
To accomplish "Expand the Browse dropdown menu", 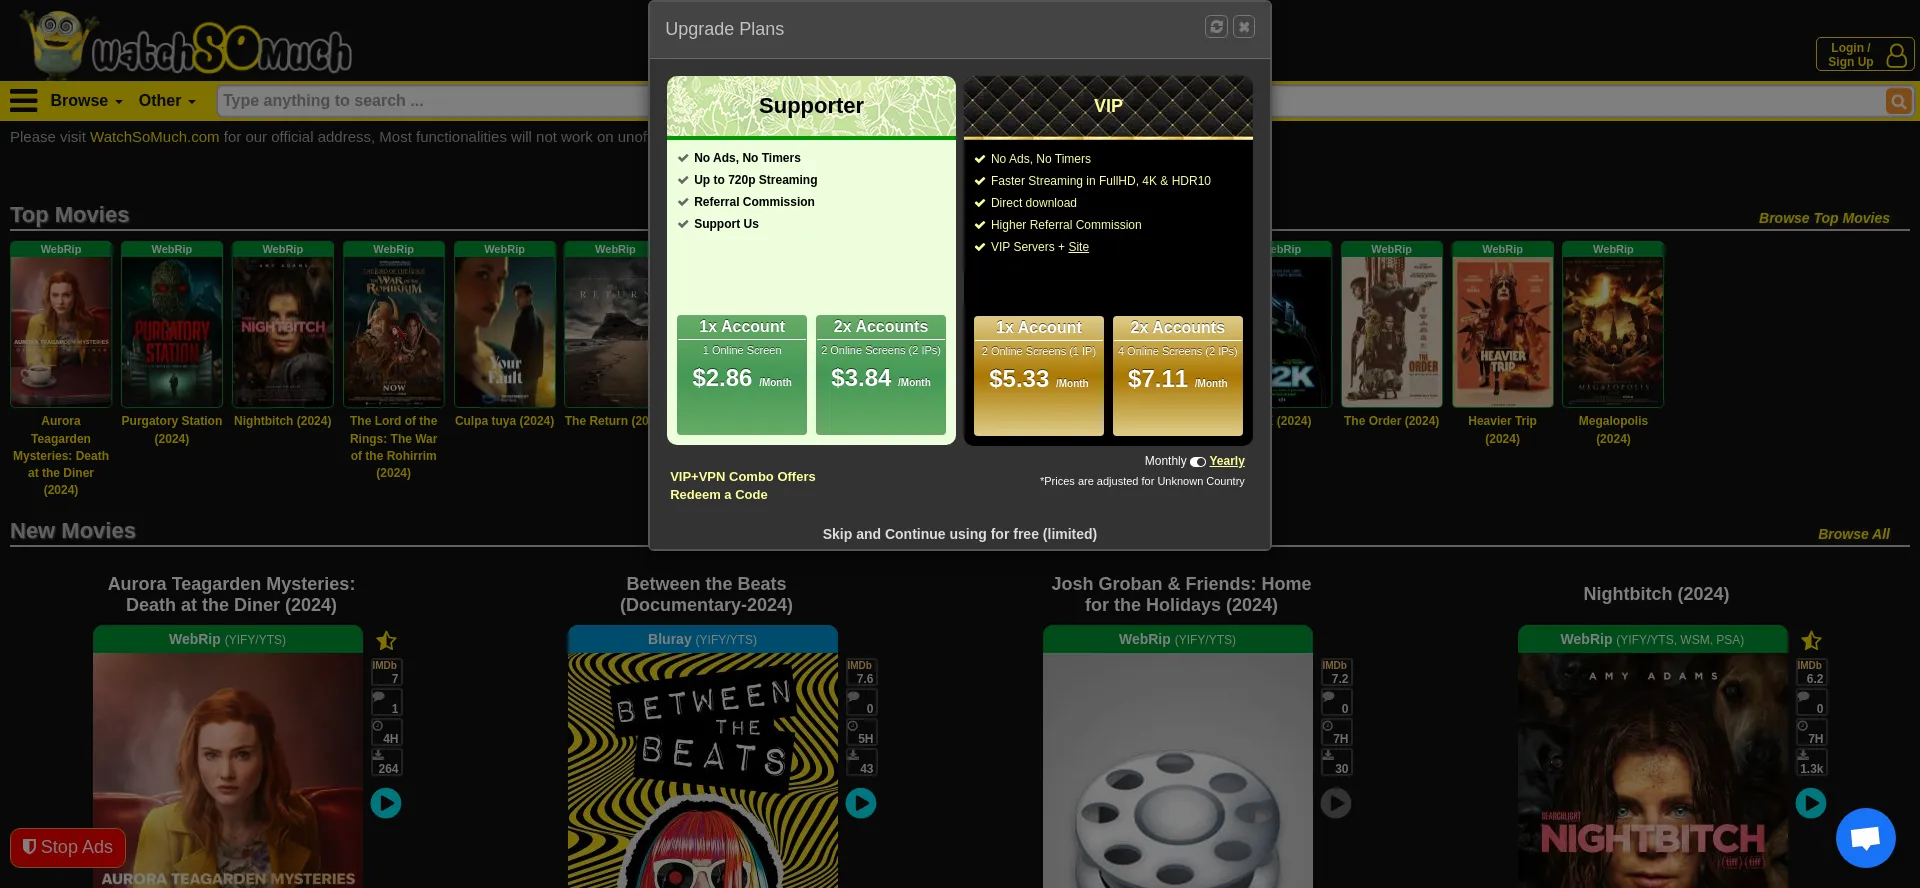I will coord(86,101).
